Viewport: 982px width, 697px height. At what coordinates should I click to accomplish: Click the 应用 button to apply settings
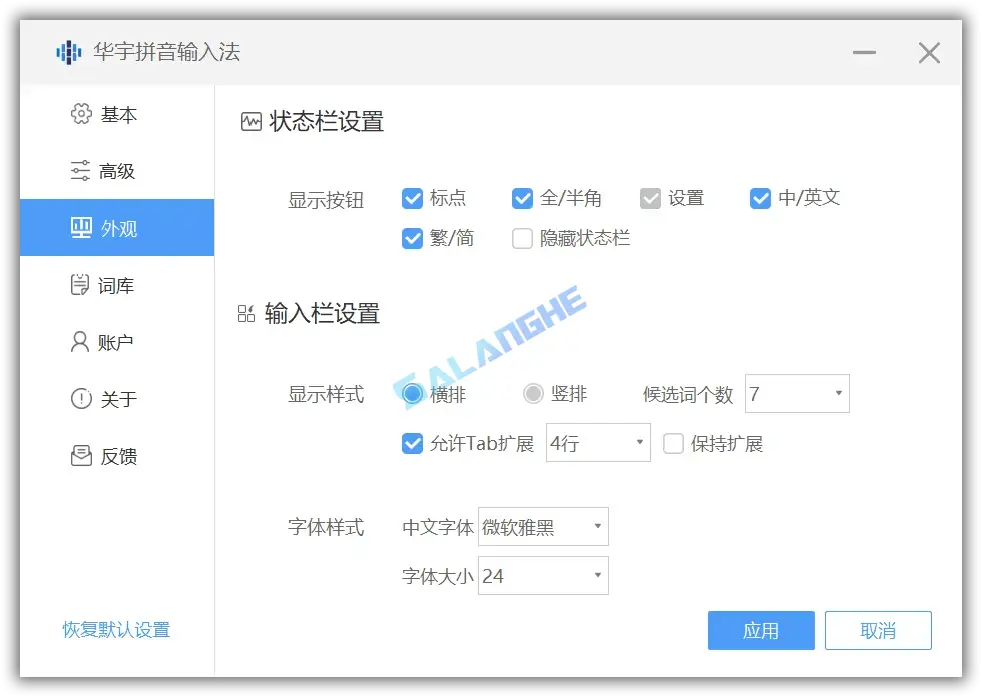[760, 630]
